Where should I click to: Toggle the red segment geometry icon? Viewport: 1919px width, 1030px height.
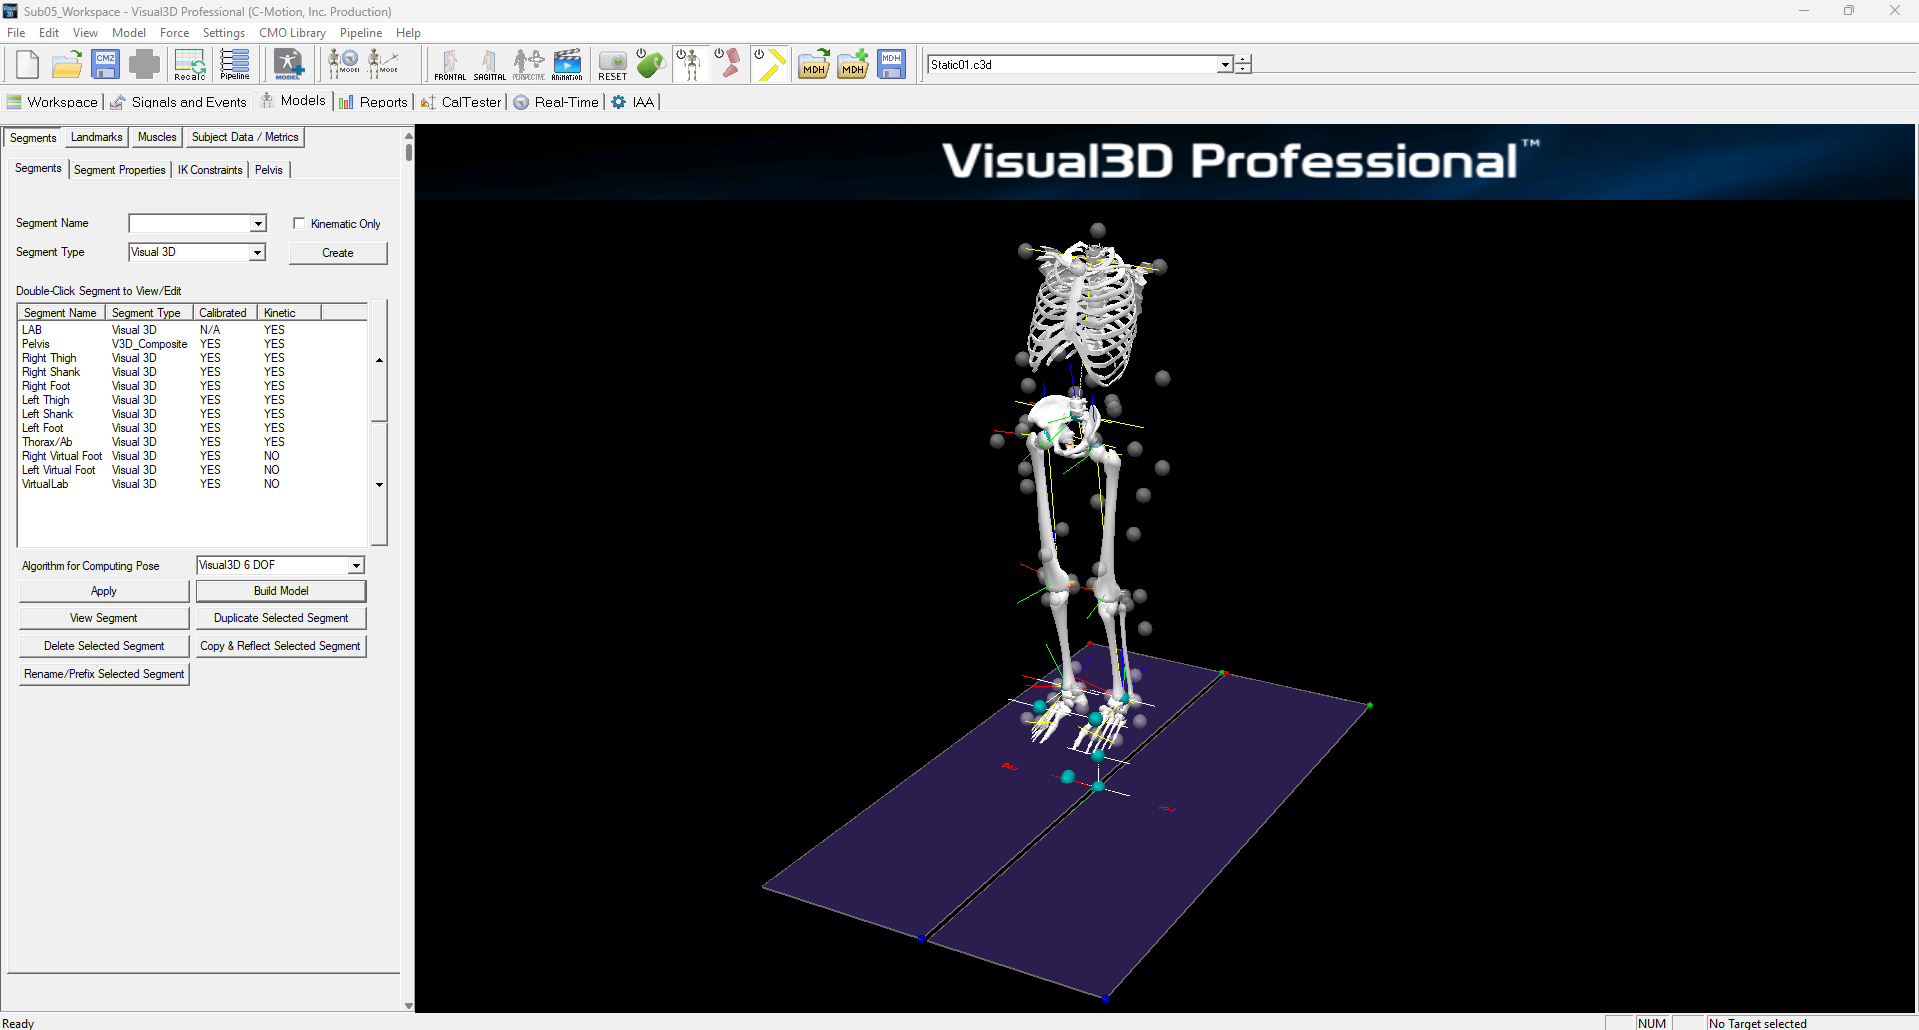point(729,64)
